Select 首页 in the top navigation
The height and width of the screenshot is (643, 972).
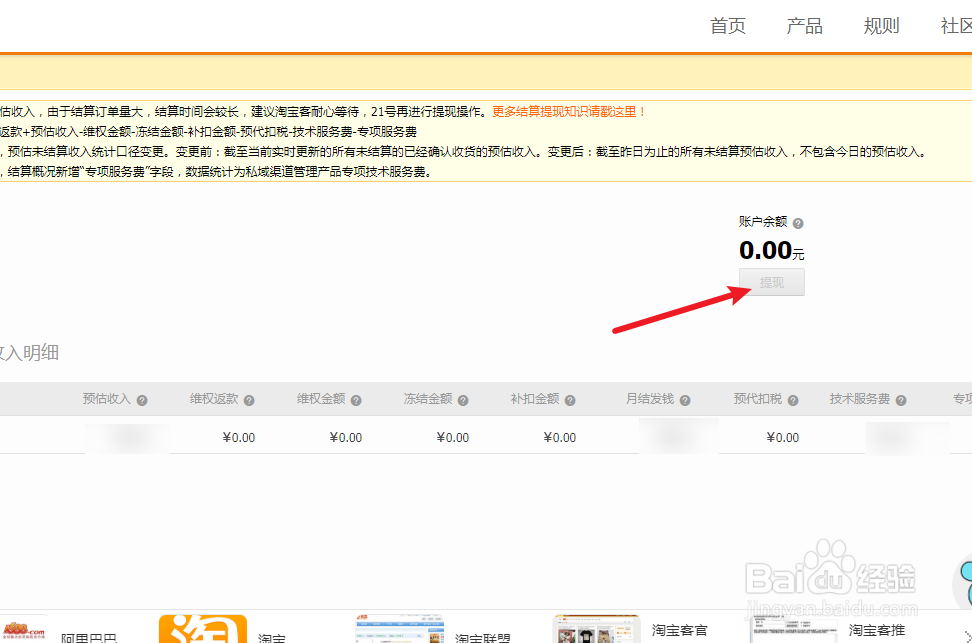pyautogui.click(x=727, y=26)
